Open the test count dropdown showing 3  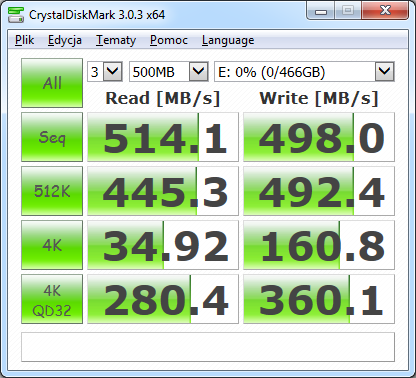(105, 71)
